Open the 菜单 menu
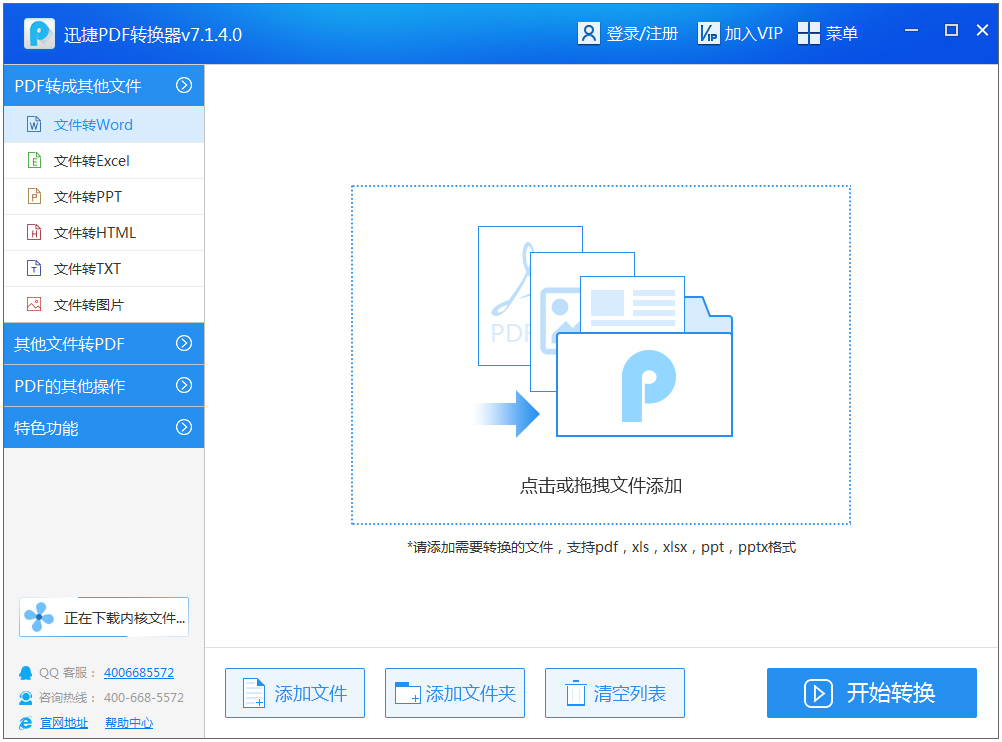This screenshot has height=742, width=1002. click(842, 33)
